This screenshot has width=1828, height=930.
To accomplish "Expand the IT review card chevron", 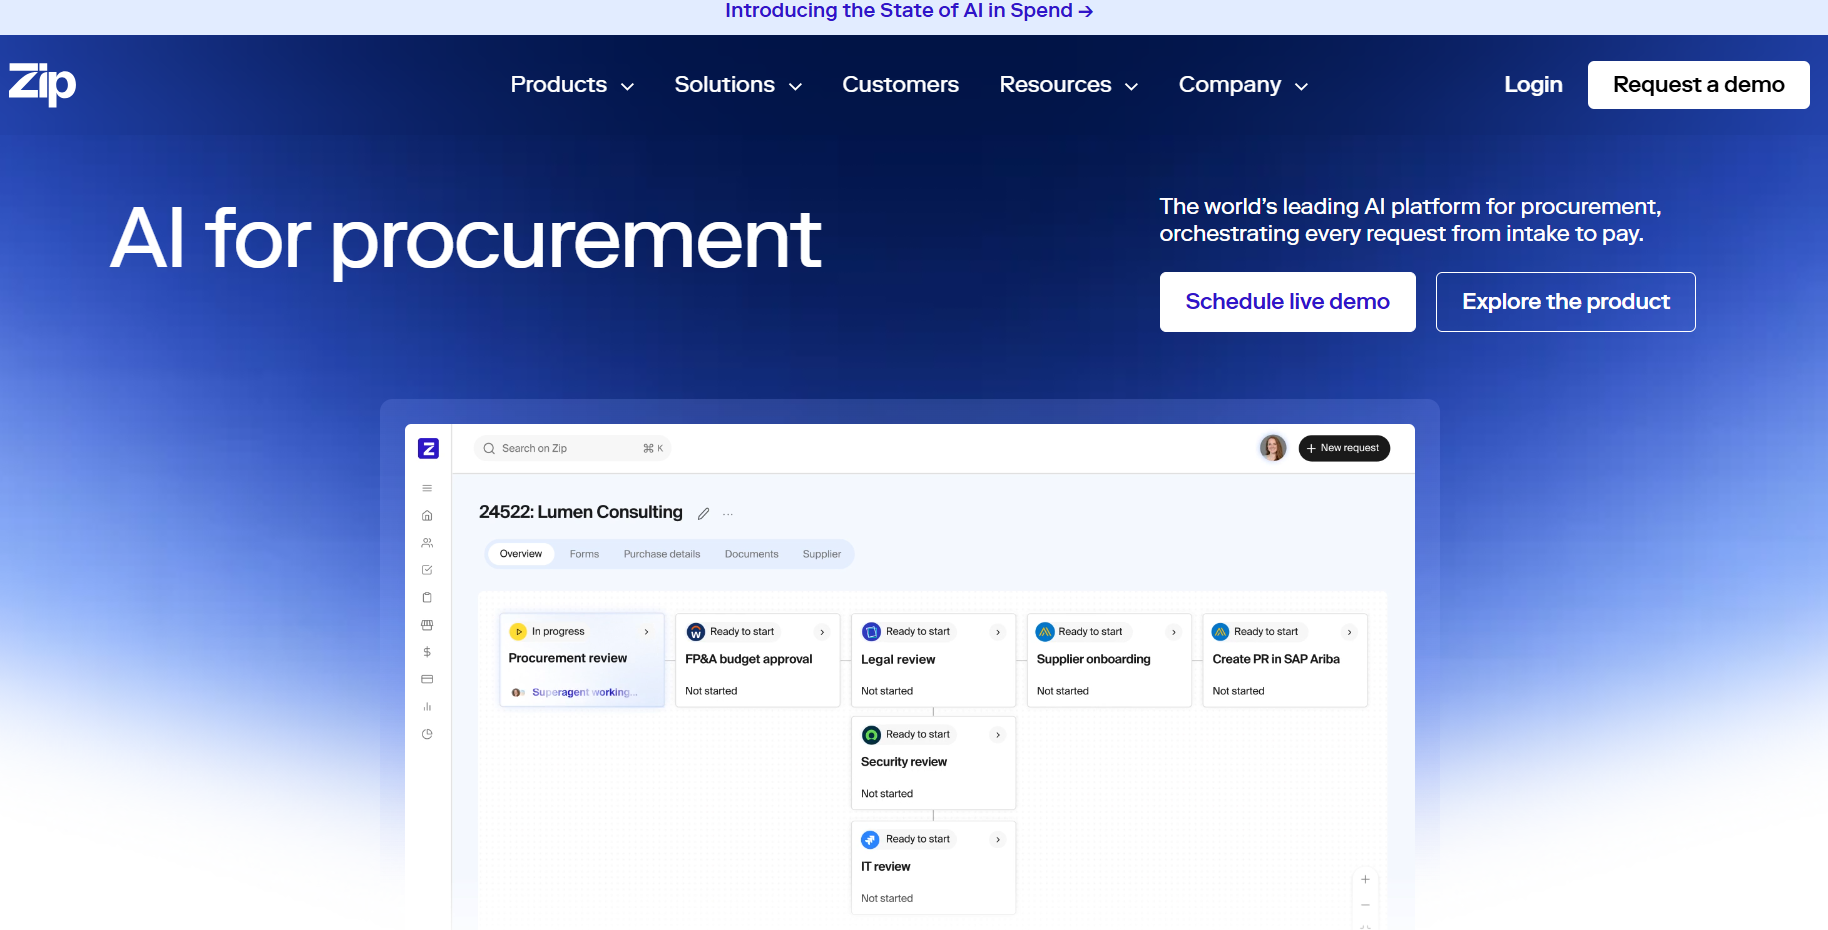I will pyautogui.click(x=998, y=840).
